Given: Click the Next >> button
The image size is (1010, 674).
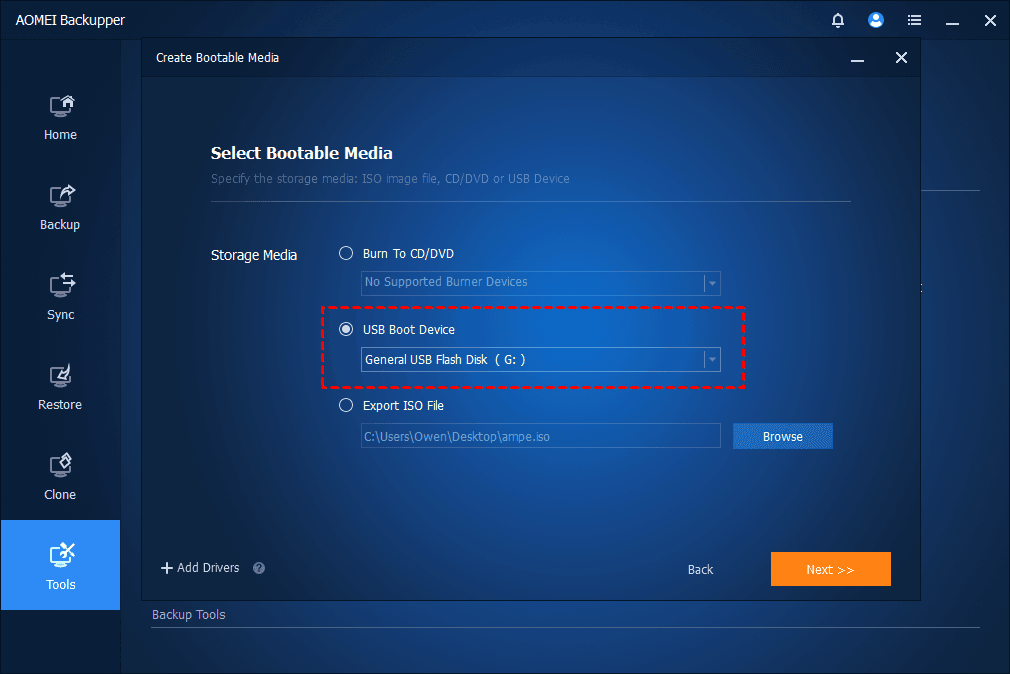Looking at the screenshot, I should click(x=830, y=569).
